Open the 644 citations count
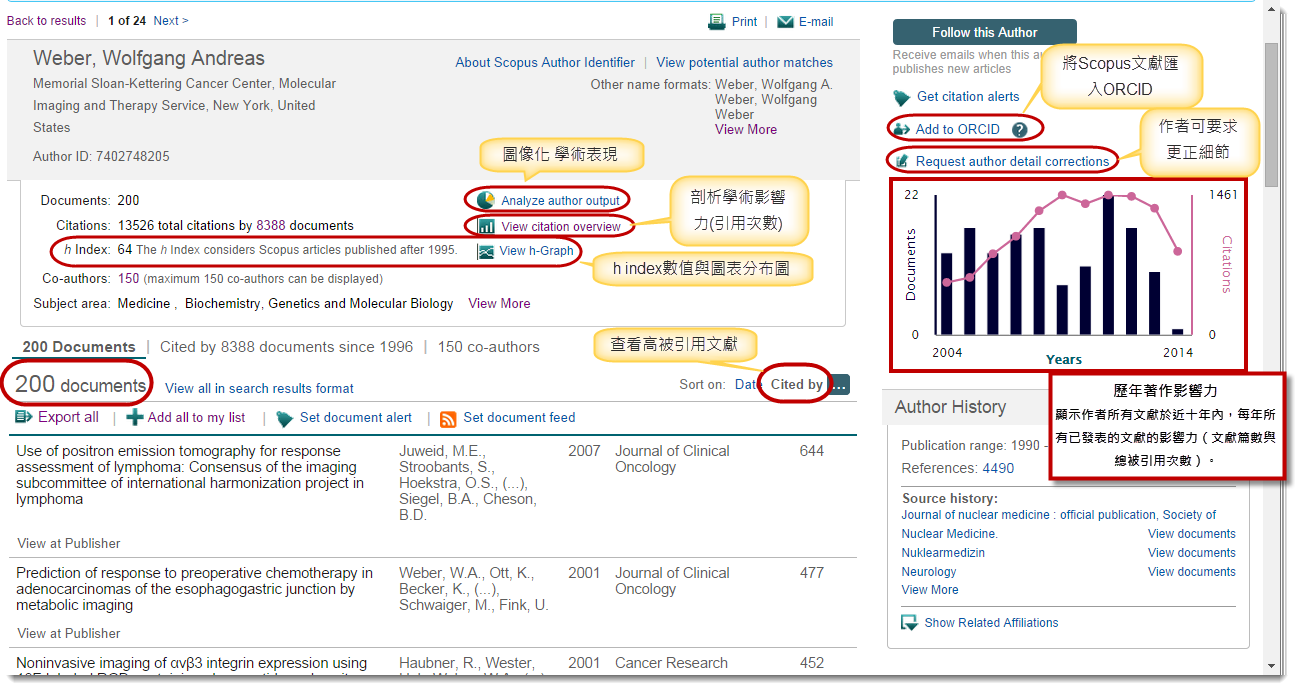The image size is (1295, 690). pos(812,451)
